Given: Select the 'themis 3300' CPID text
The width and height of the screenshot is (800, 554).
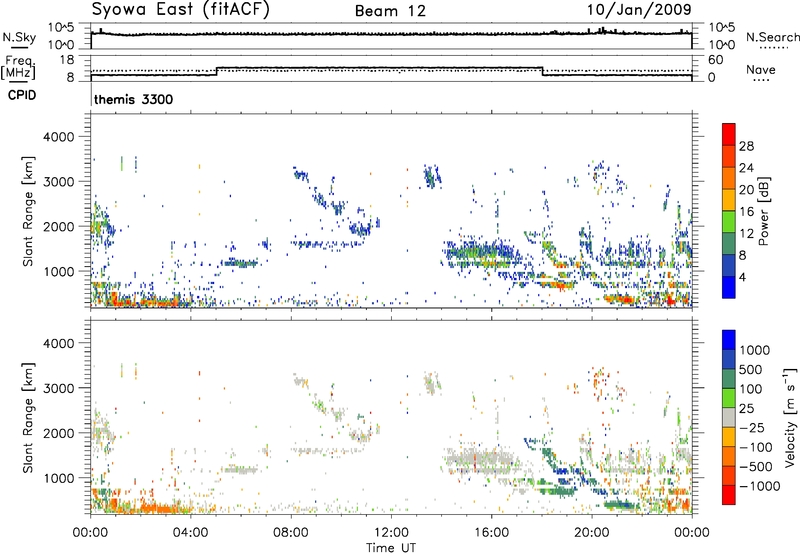Looking at the screenshot, I should pos(134,99).
